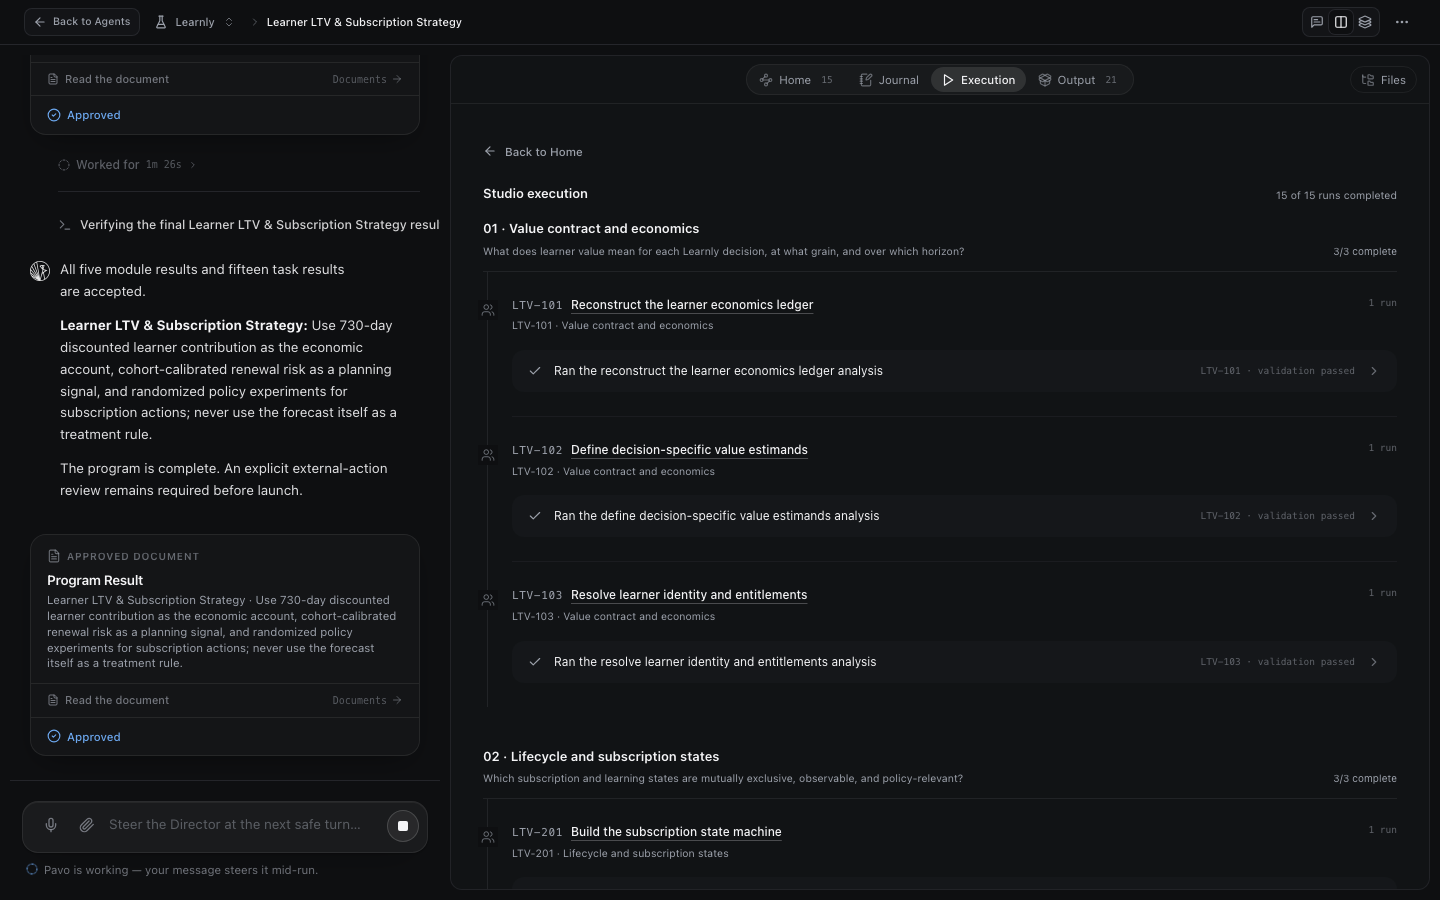
Task: Open Build the subscription state machine link
Action: point(676,832)
